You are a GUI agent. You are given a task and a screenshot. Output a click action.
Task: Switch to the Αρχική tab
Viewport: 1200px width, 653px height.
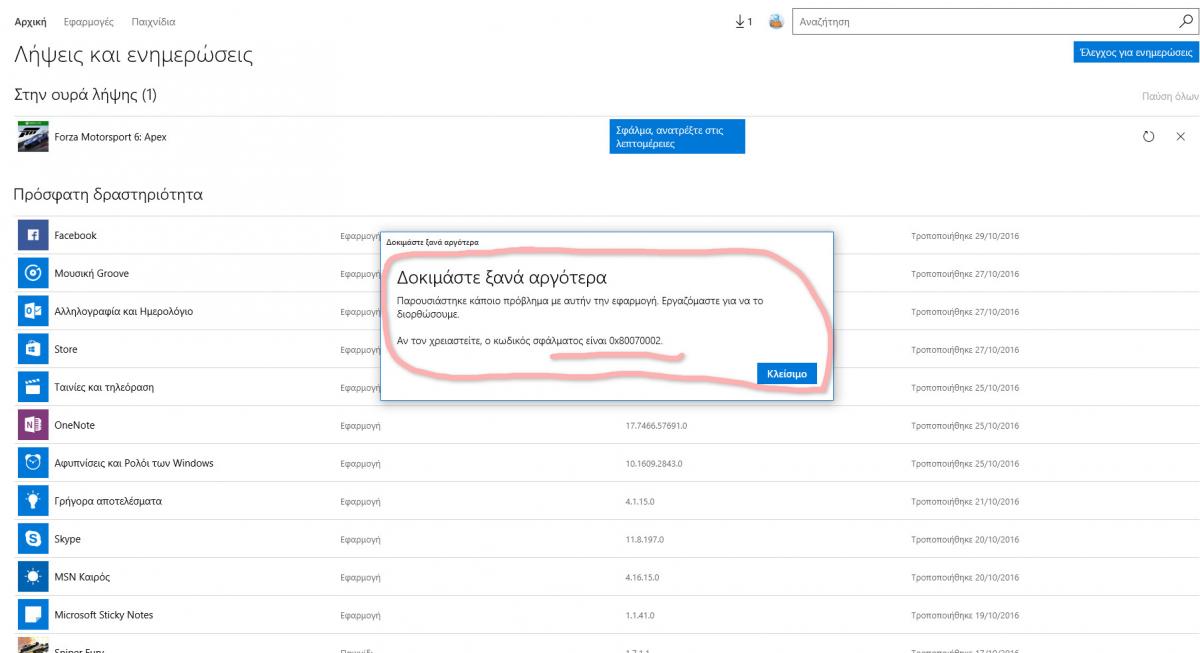(x=31, y=21)
